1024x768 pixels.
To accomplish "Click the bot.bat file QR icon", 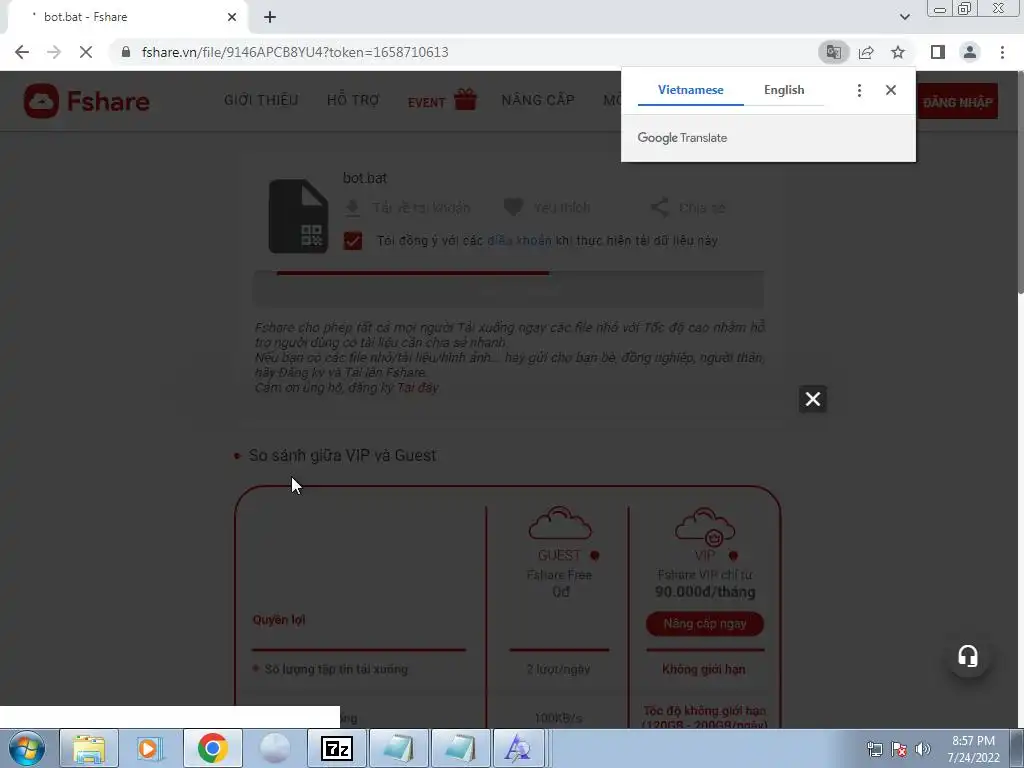I will pos(298,216).
